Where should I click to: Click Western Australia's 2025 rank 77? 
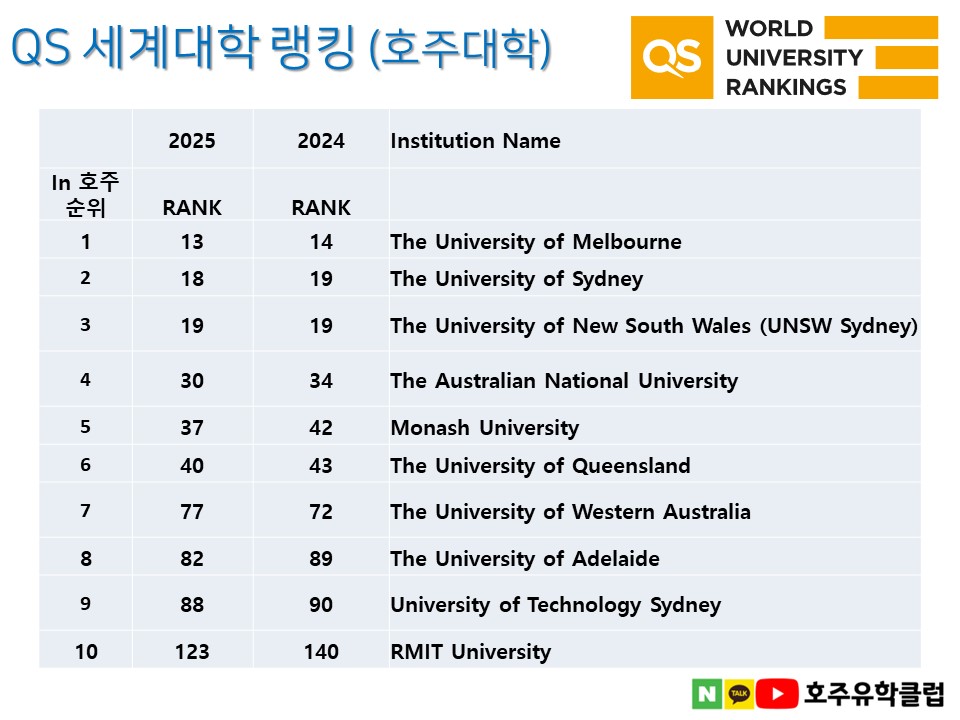pyautogui.click(x=192, y=512)
